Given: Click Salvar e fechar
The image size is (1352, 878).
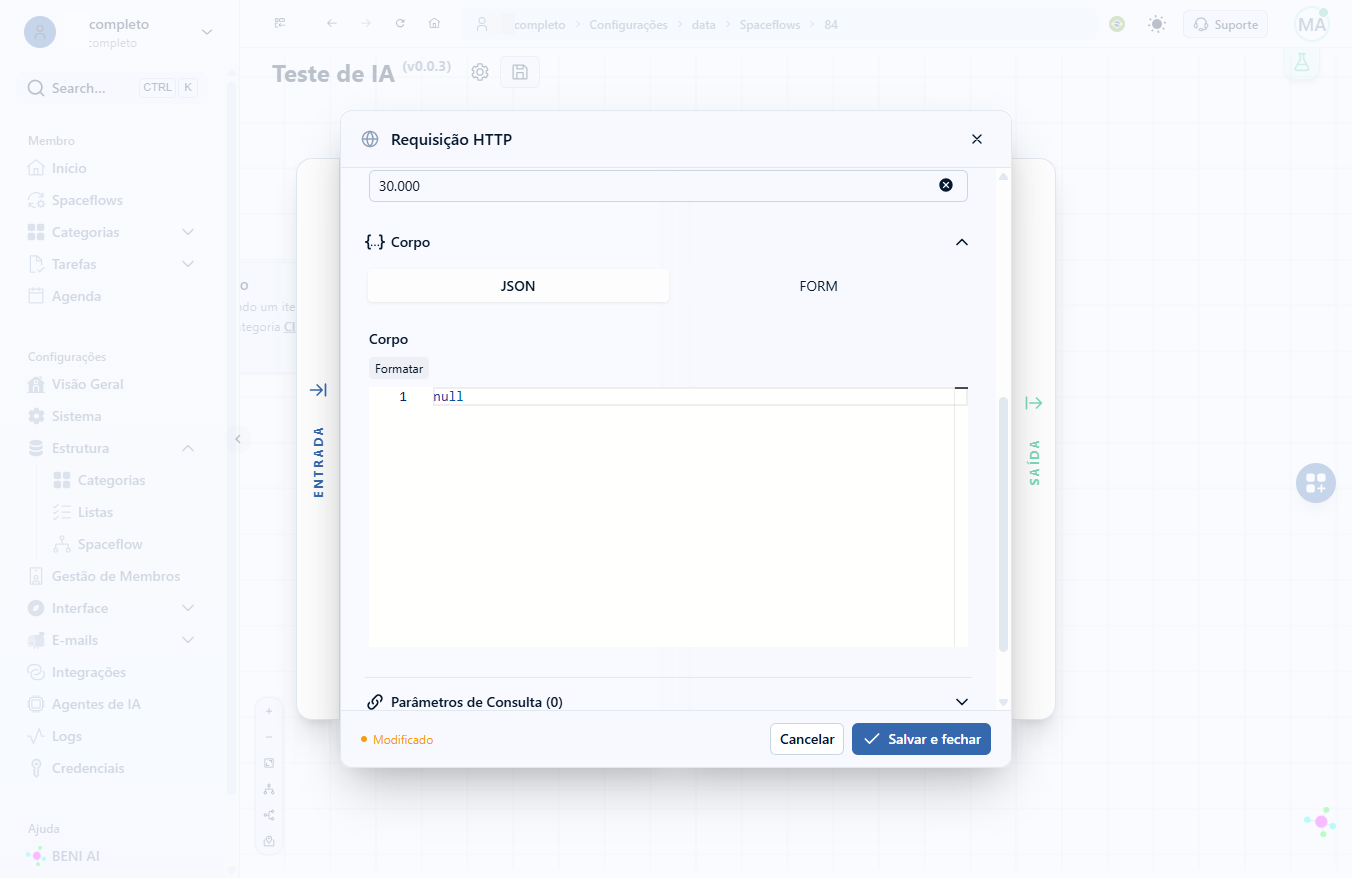Looking at the screenshot, I should tap(921, 739).
